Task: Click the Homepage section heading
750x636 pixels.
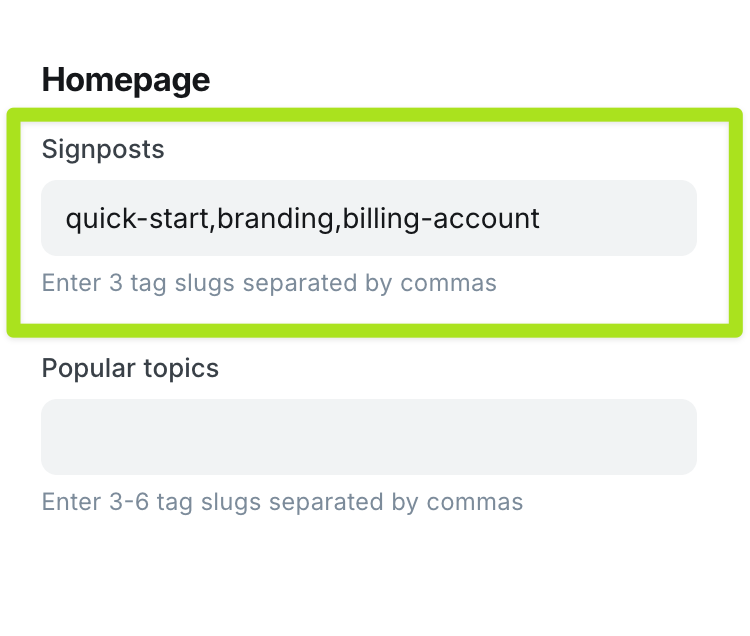Action: coord(126,79)
